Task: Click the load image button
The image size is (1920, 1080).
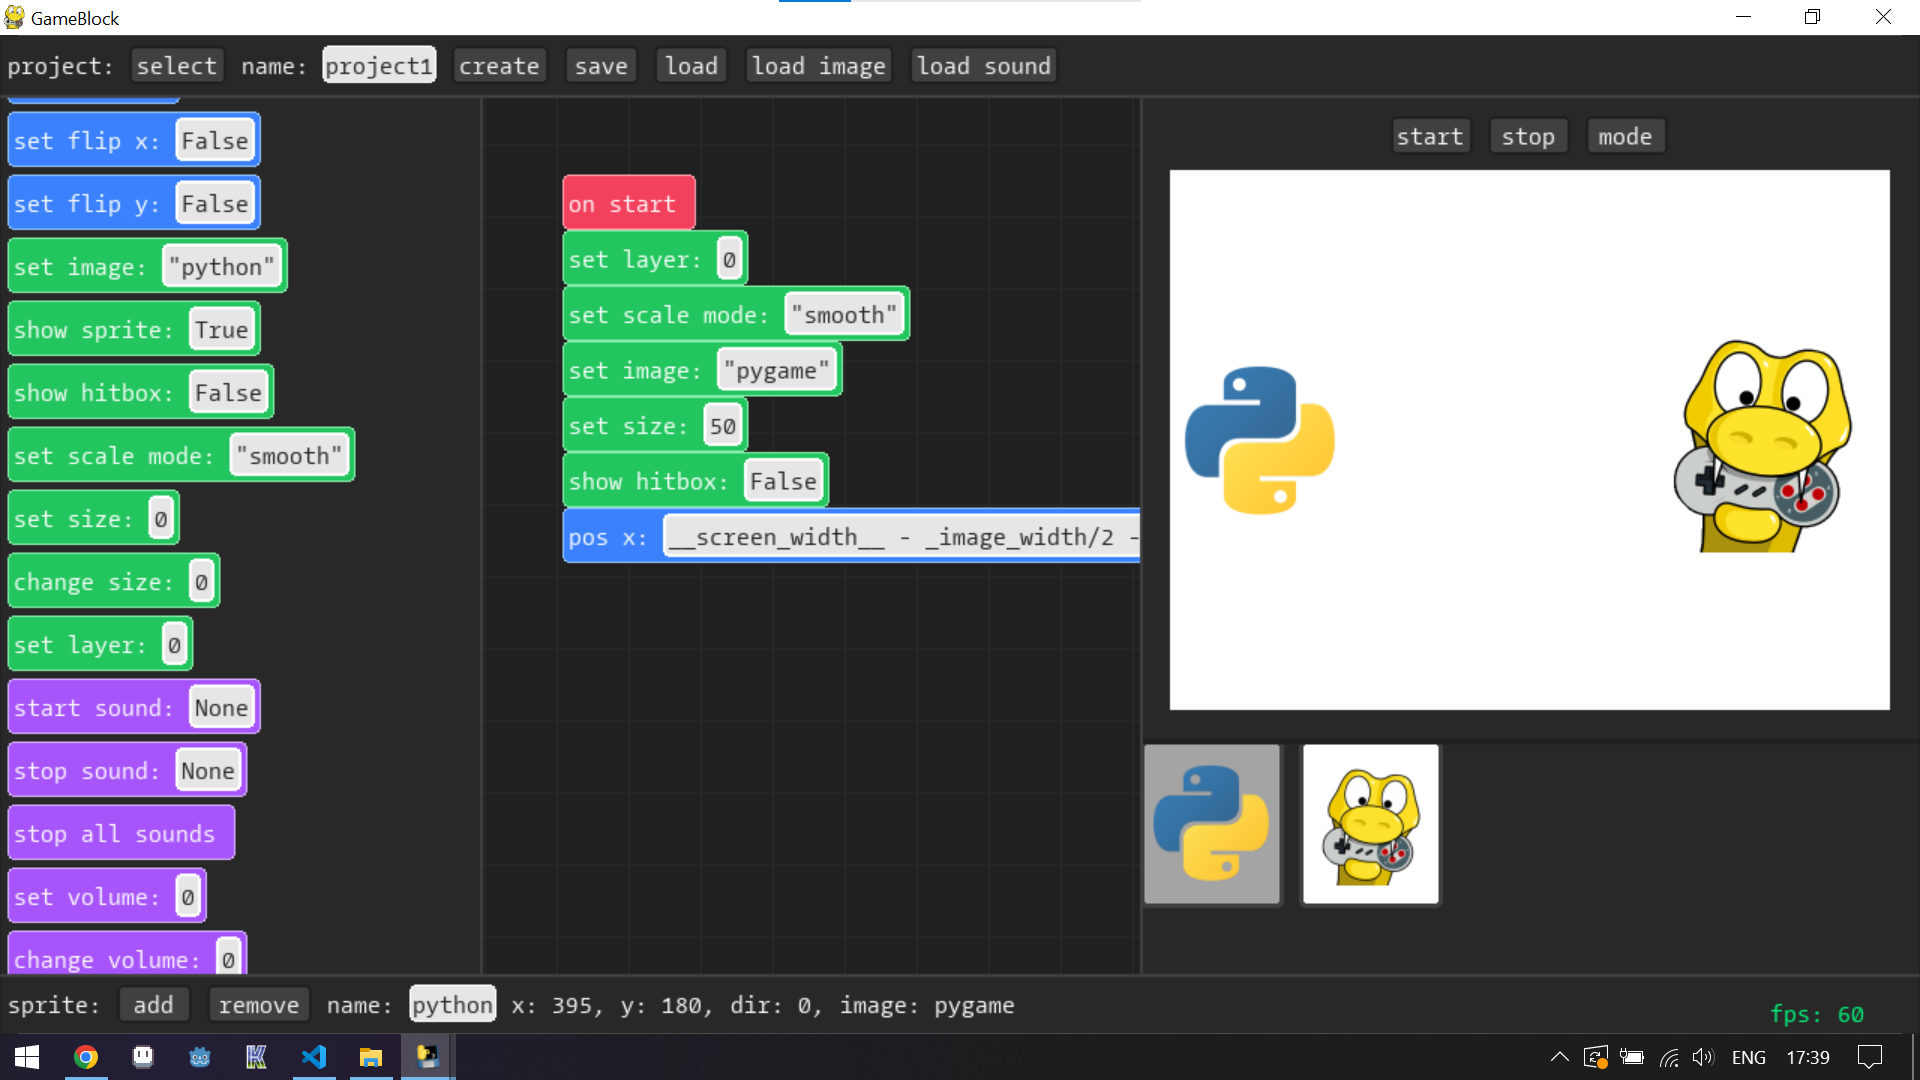Action: pyautogui.click(x=818, y=66)
